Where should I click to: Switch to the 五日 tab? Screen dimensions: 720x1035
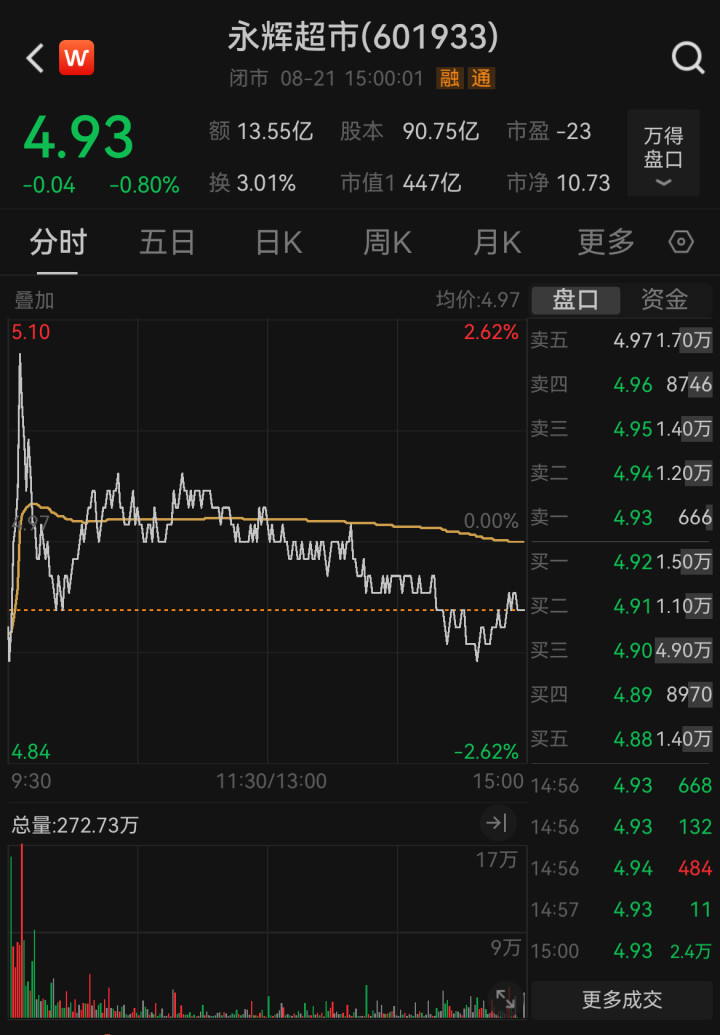(x=167, y=242)
